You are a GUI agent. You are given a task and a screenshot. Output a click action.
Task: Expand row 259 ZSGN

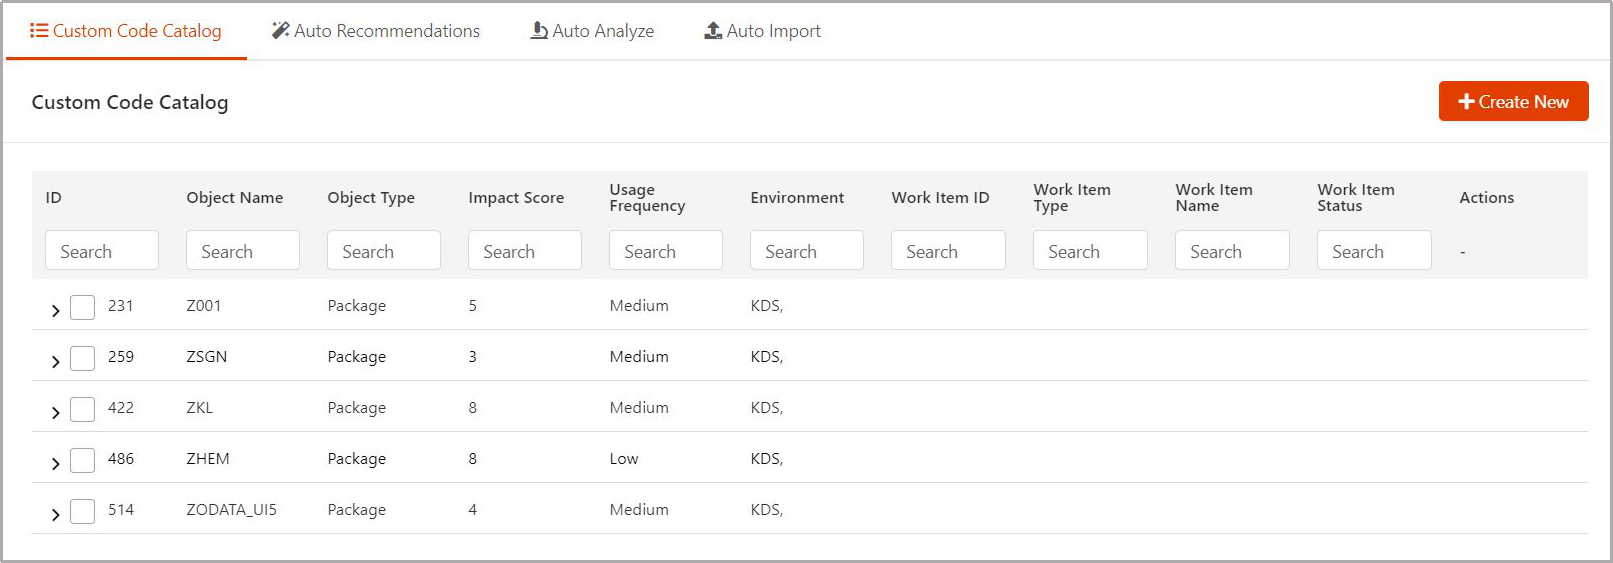(x=55, y=361)
